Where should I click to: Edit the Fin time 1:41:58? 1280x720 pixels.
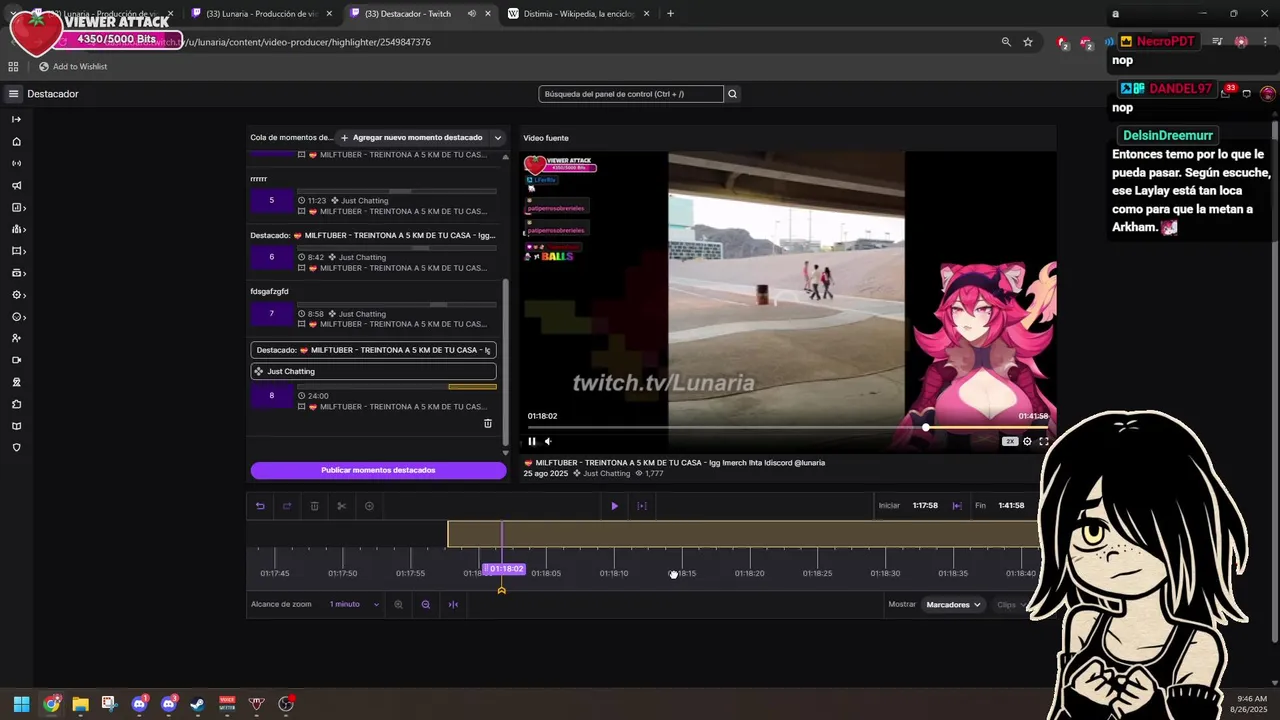[1011, 506]
